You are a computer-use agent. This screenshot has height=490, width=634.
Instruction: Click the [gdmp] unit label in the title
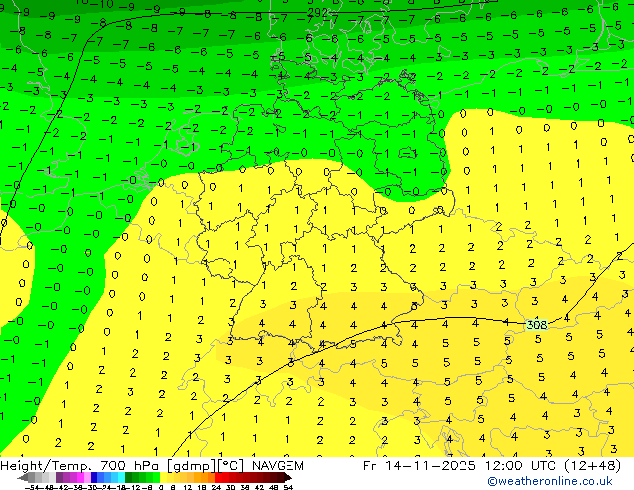[192, 466]
